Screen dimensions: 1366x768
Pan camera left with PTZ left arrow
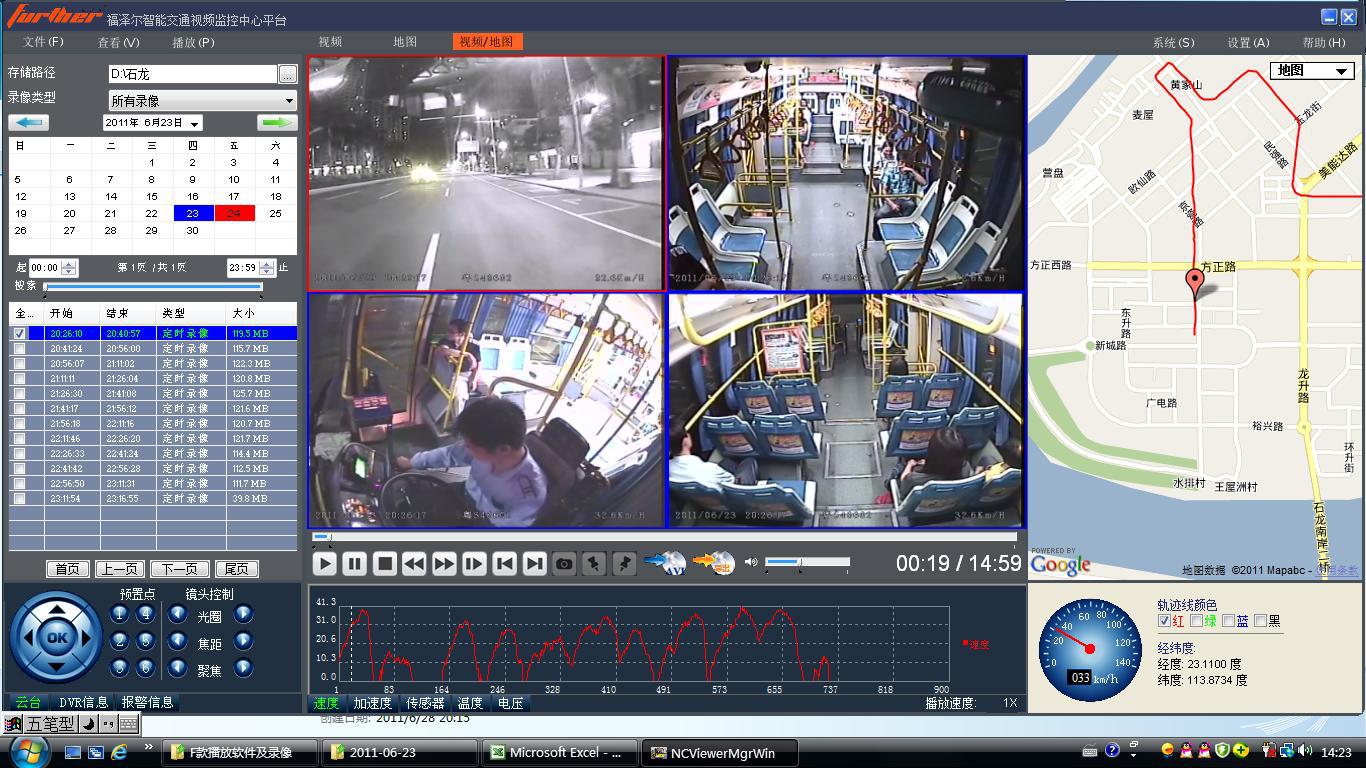click(28, 637)
